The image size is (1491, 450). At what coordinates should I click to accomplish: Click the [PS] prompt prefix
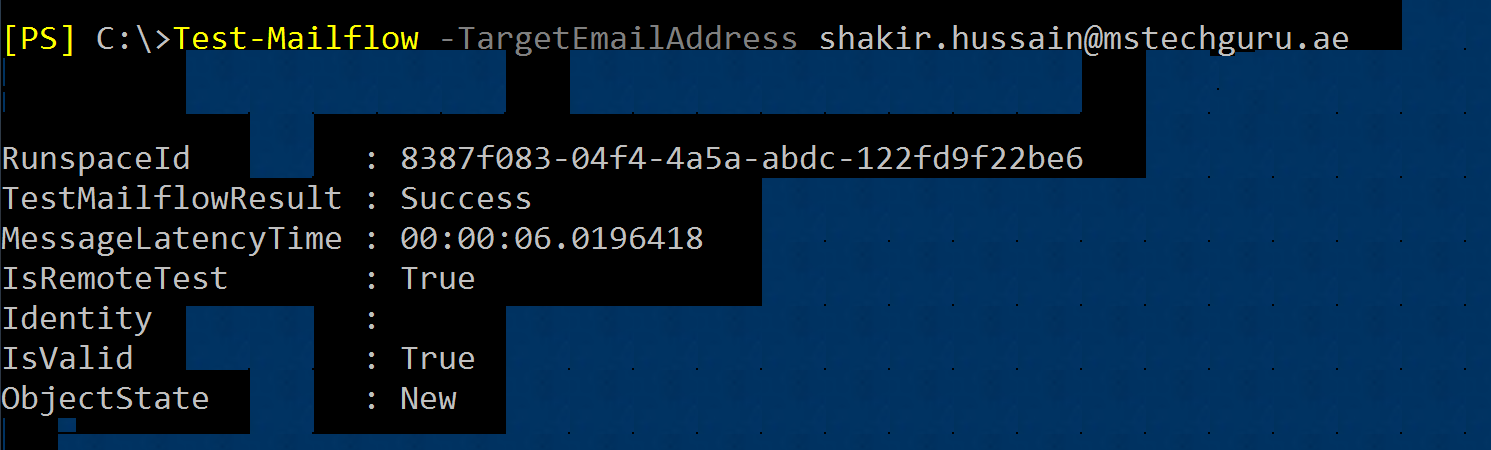pos(39,39)
